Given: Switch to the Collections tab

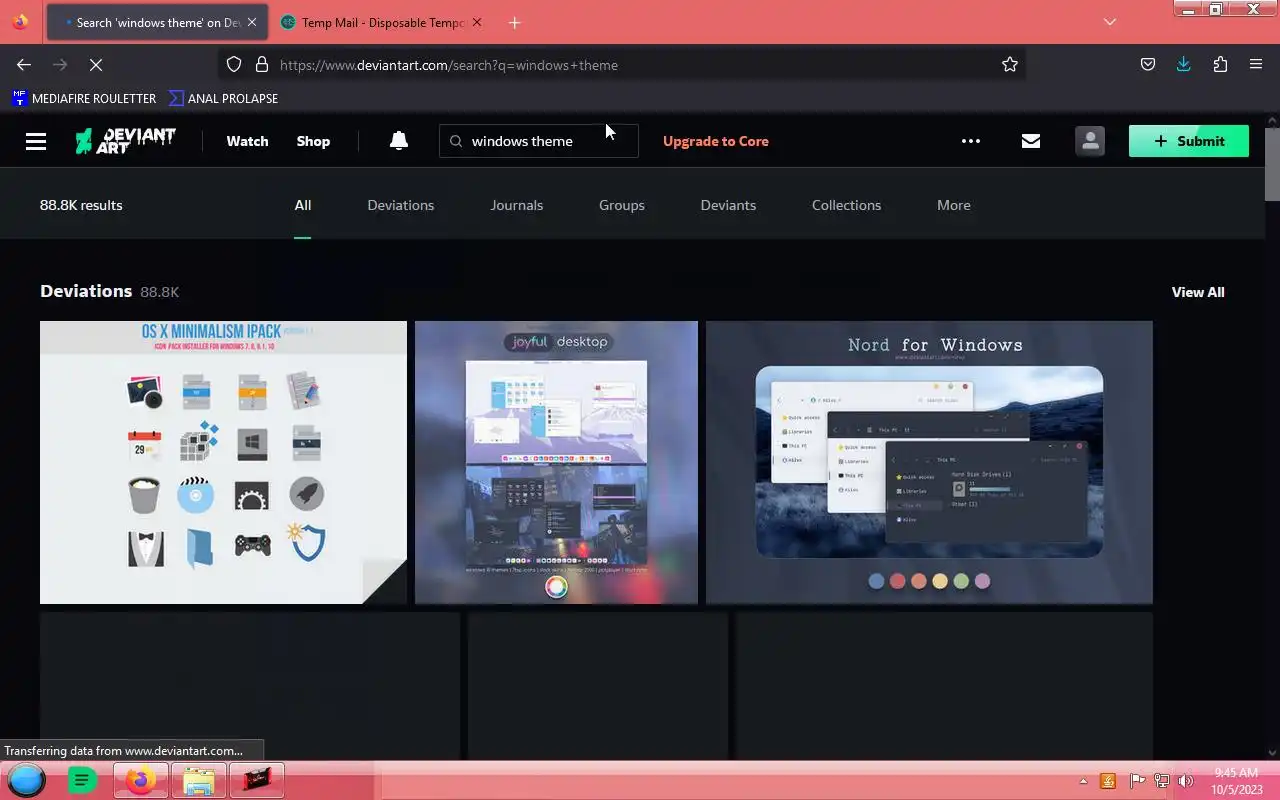Looking at the screenshot, I should coord(846,205).
